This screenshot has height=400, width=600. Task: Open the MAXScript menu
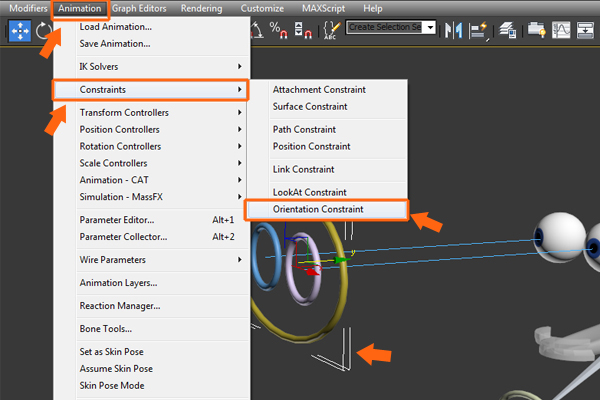coord(323,8)
